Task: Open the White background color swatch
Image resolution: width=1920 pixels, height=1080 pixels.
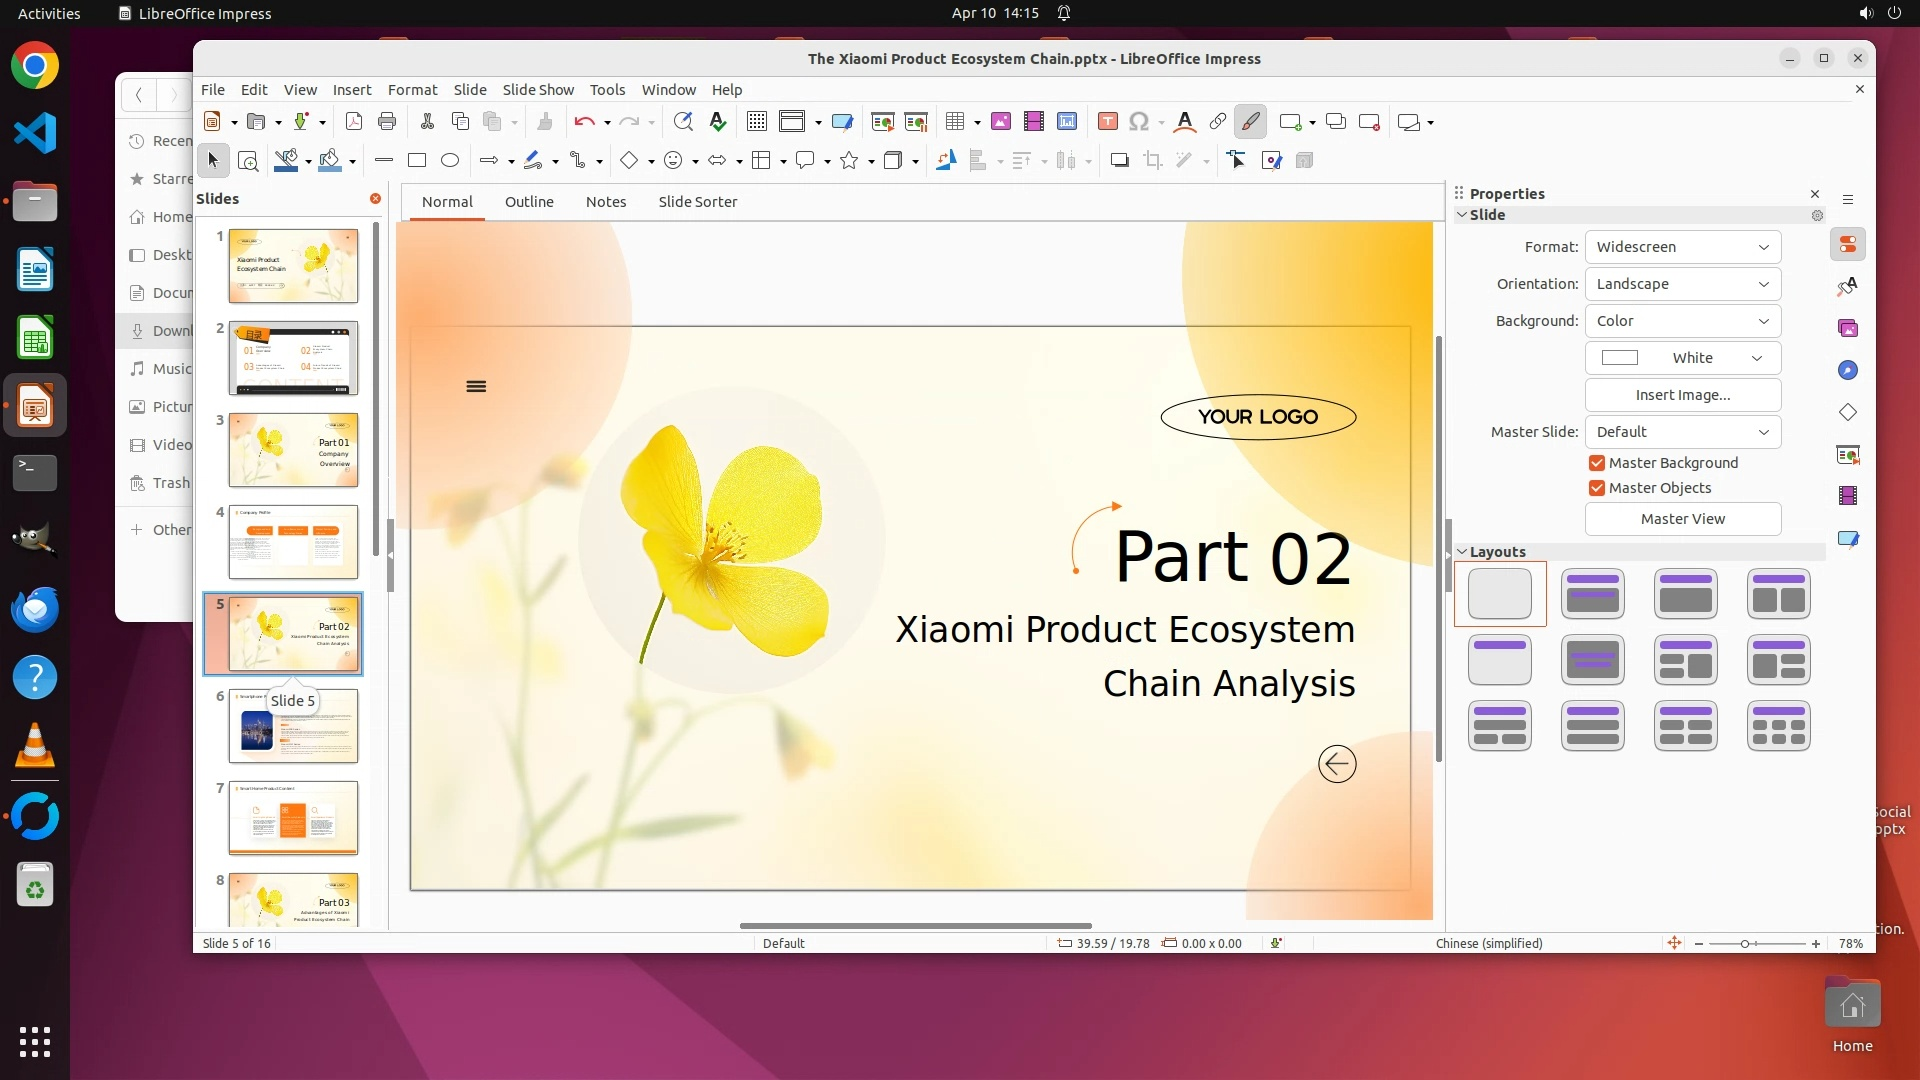Action: (1682, 358)
